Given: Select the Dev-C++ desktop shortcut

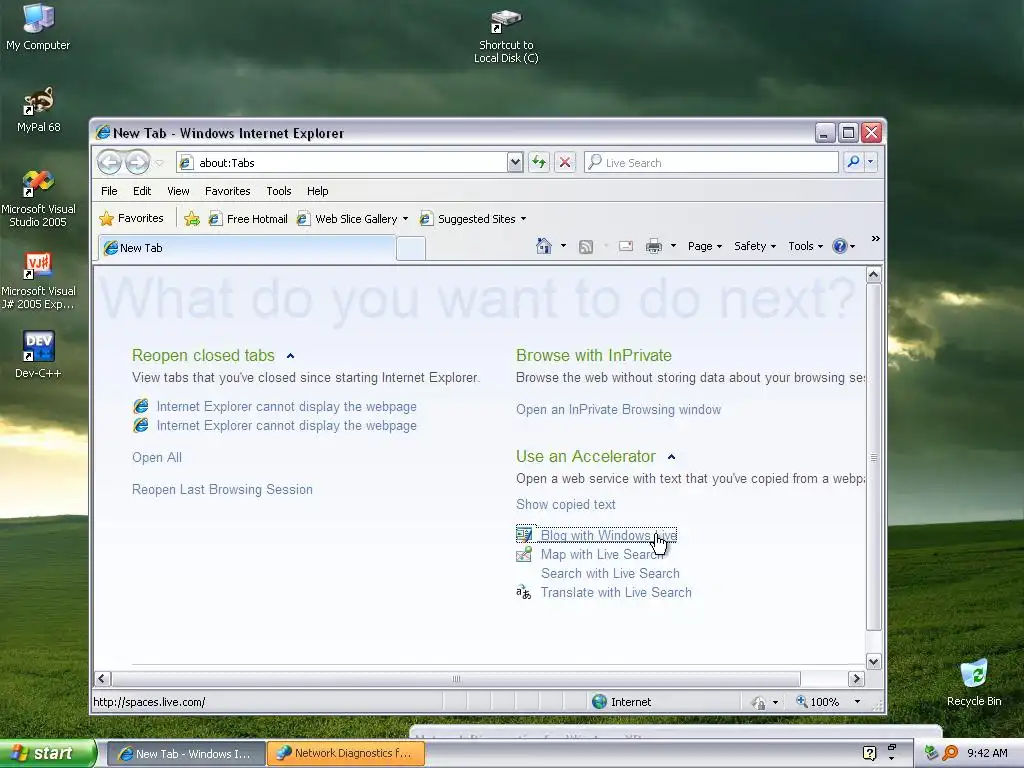Looking at the screenshot, I should (x=38, y=355).
